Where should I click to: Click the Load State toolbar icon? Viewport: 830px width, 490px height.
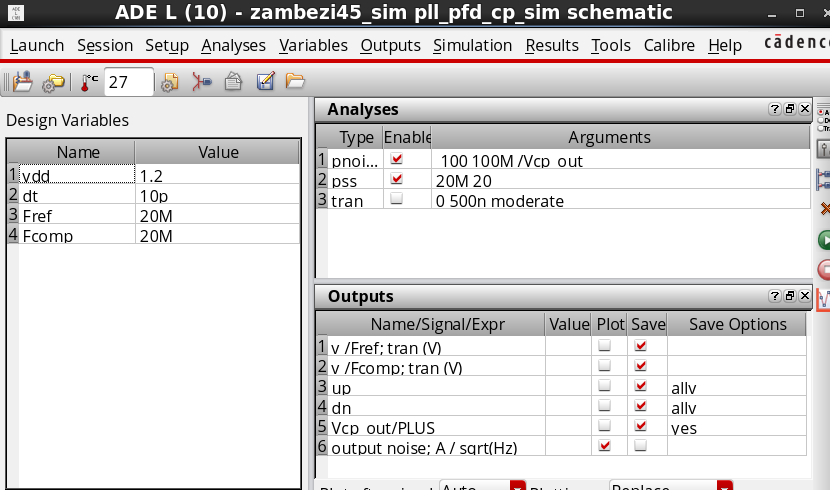point(23,82)
